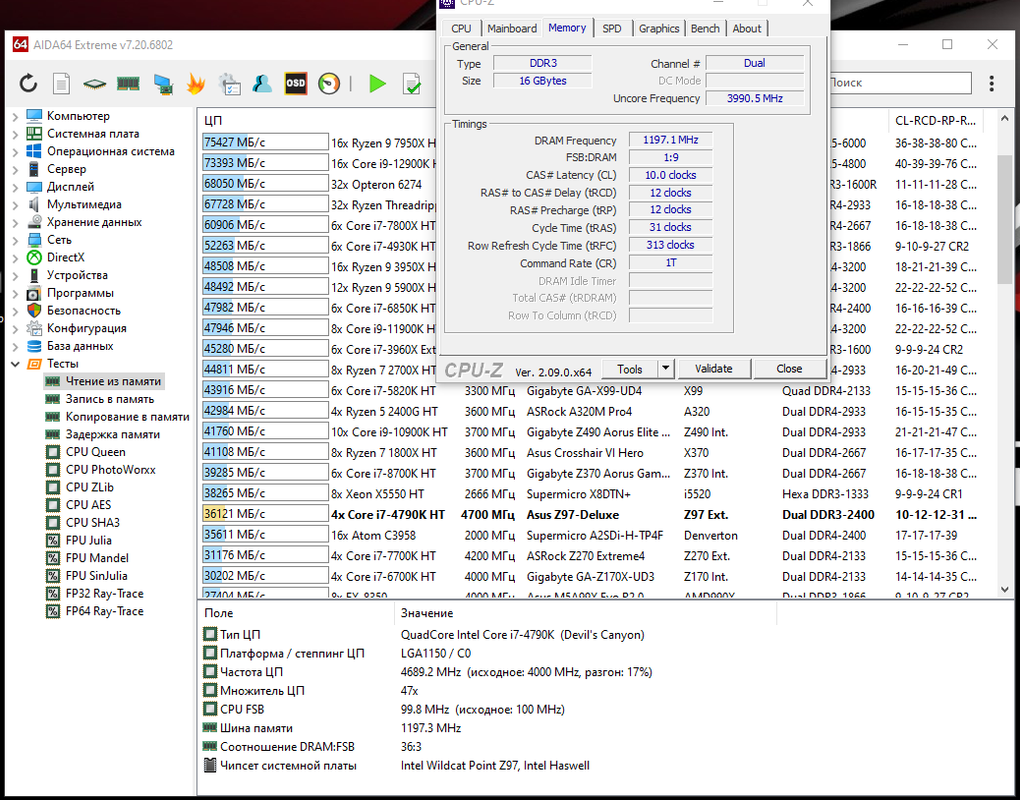Click the Validate button in CPU-Z
This screenshot has height=800, width=1020.
tap(714, 369)
